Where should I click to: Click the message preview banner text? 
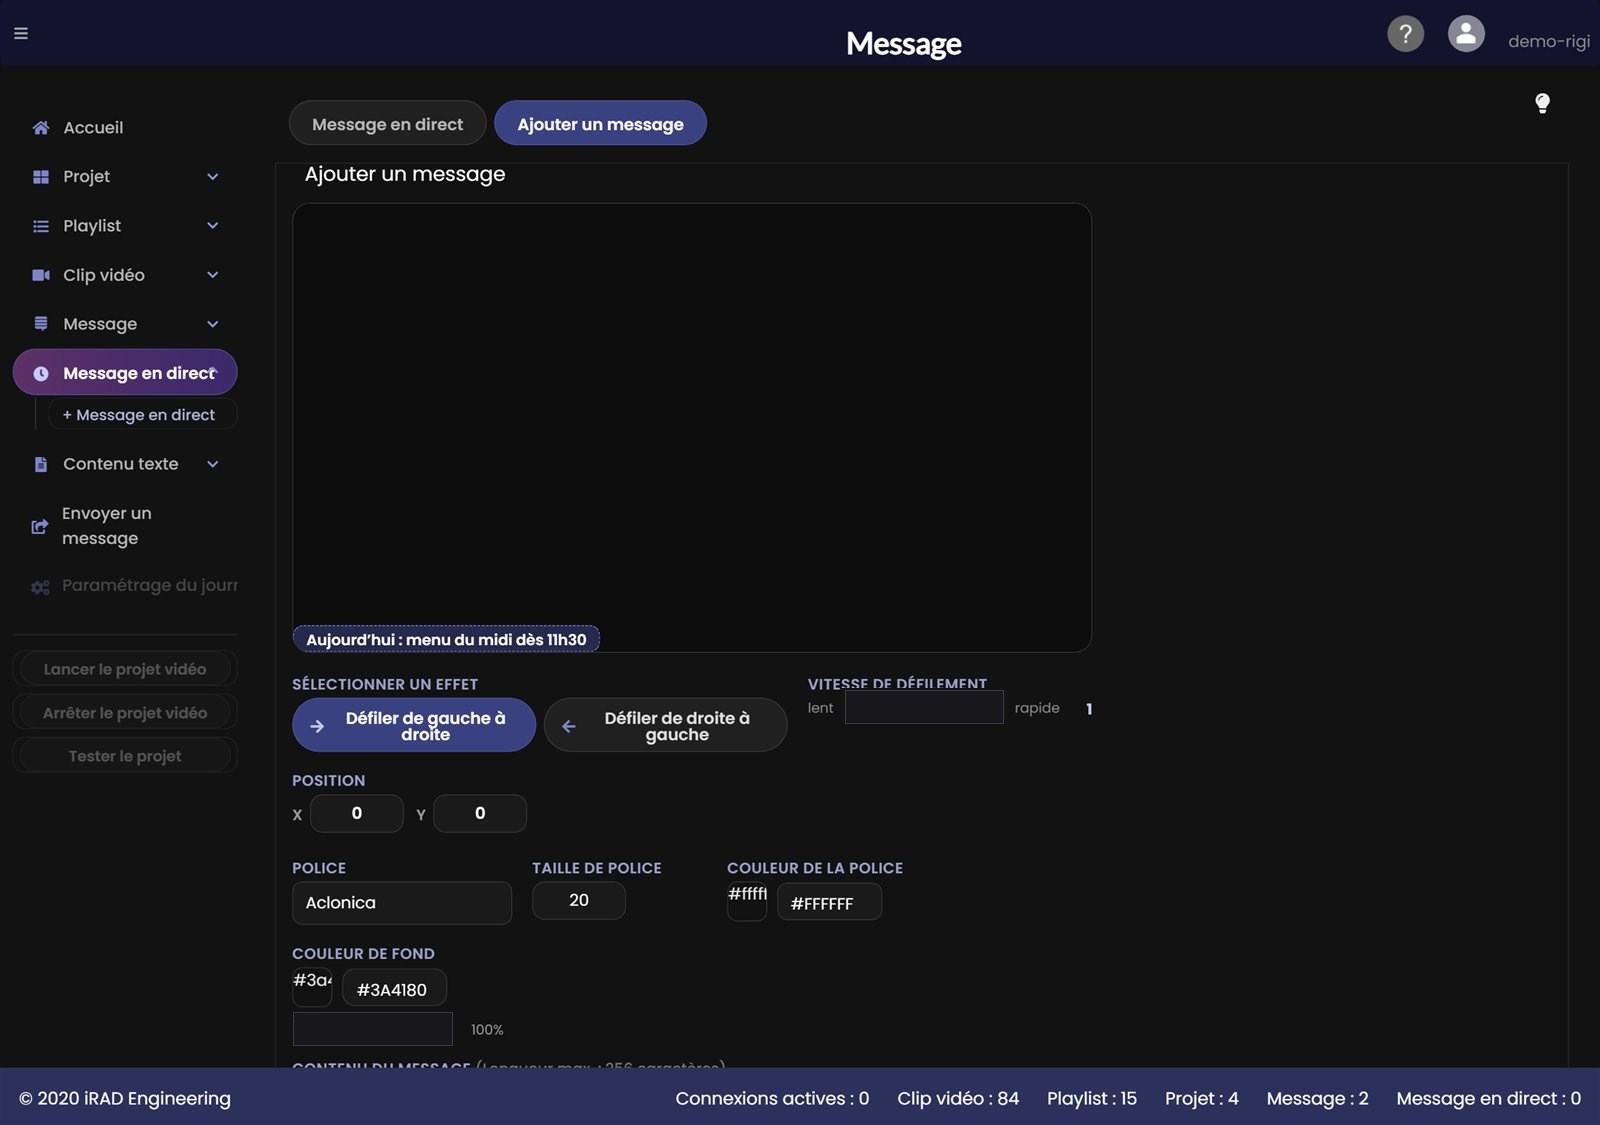[446, 639]
